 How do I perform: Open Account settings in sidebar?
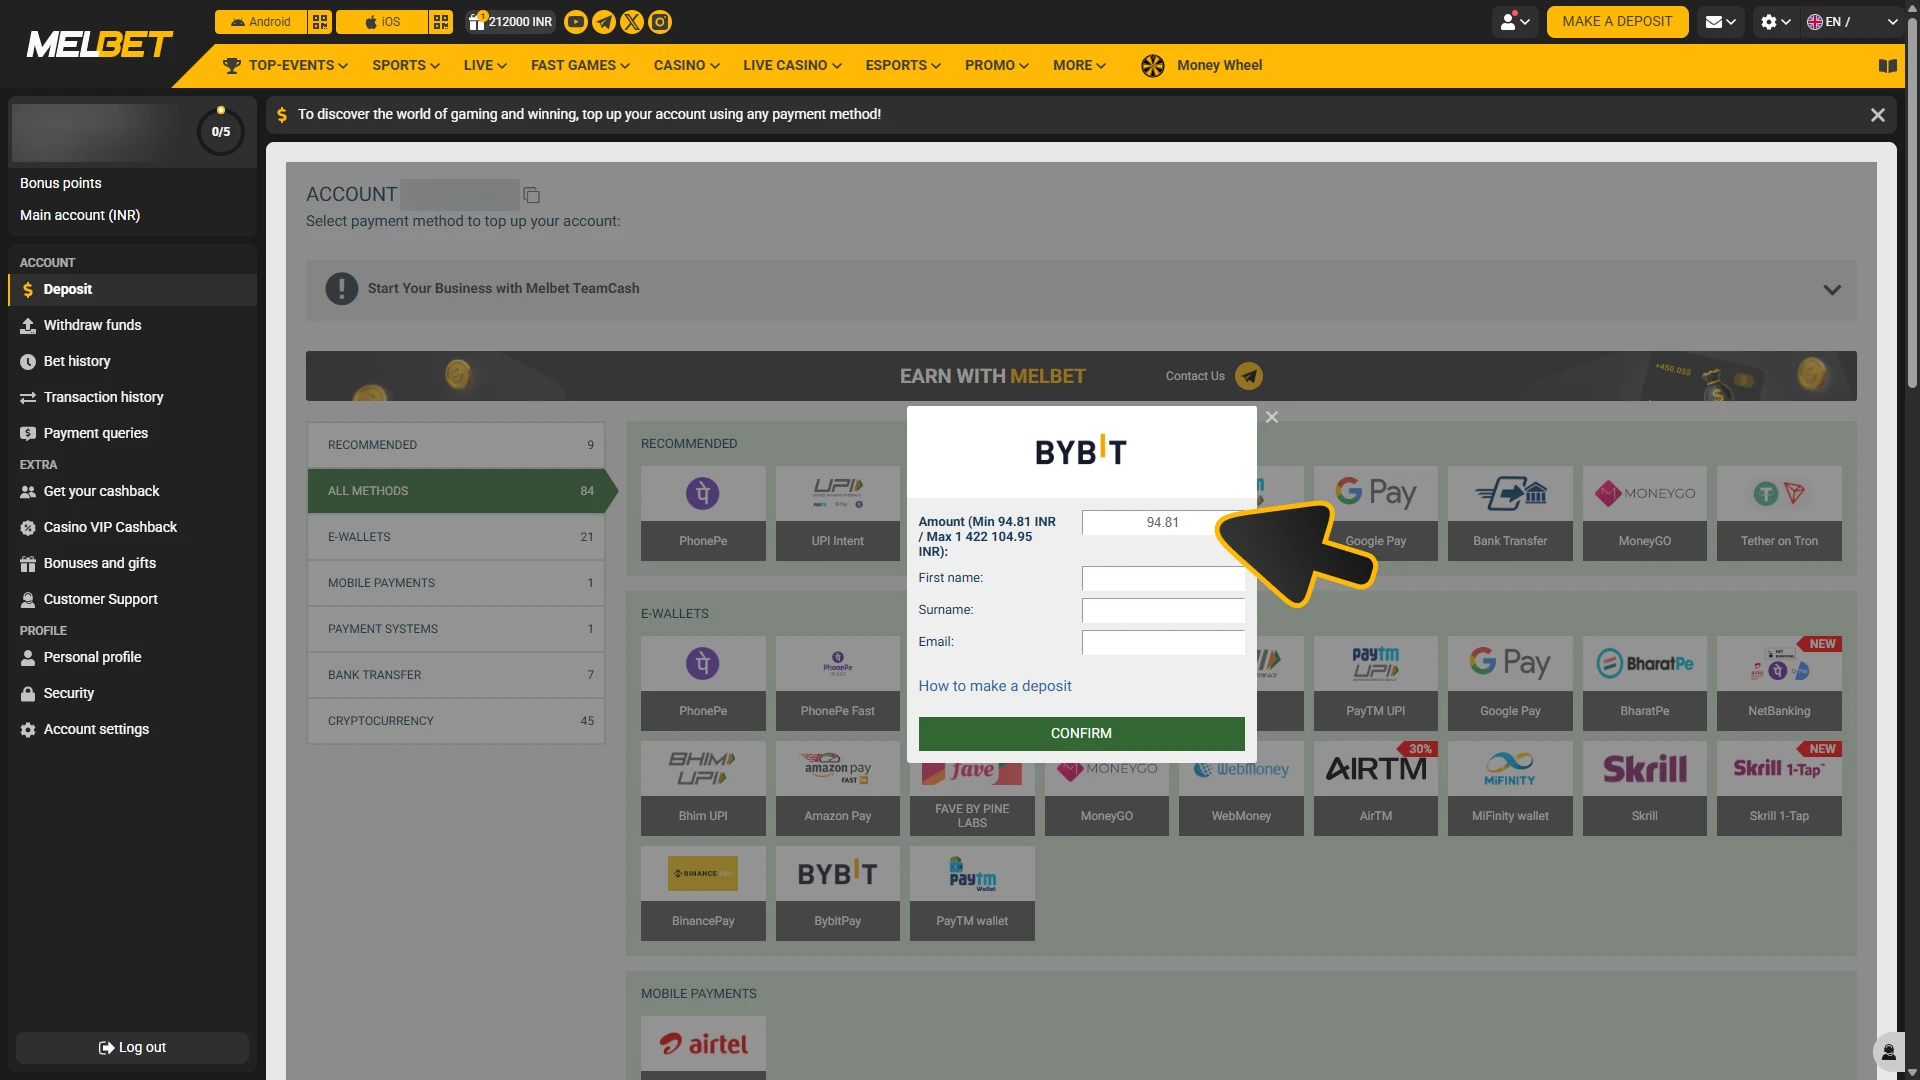(x=132, y=730)
